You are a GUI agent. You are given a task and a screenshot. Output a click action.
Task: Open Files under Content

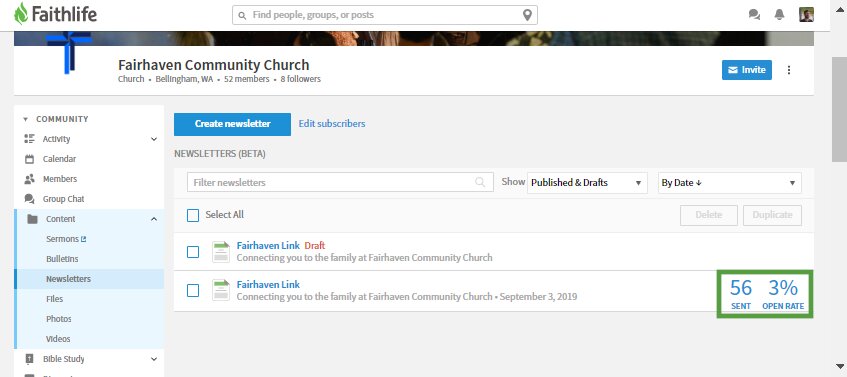[55, 299]
